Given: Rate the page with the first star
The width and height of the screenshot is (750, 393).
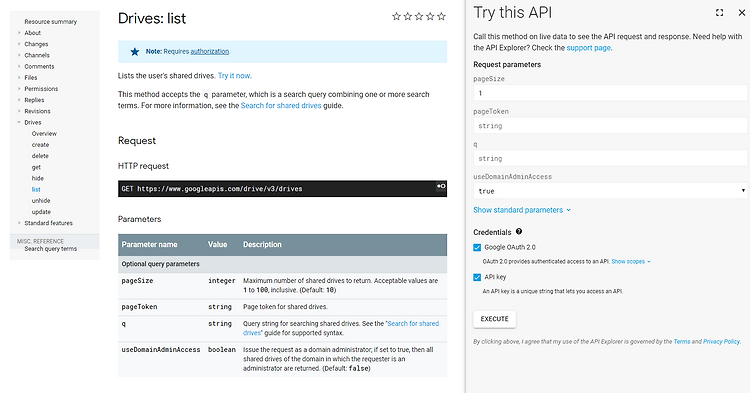Looking at the screenshot, I should [x=396, y=17].
